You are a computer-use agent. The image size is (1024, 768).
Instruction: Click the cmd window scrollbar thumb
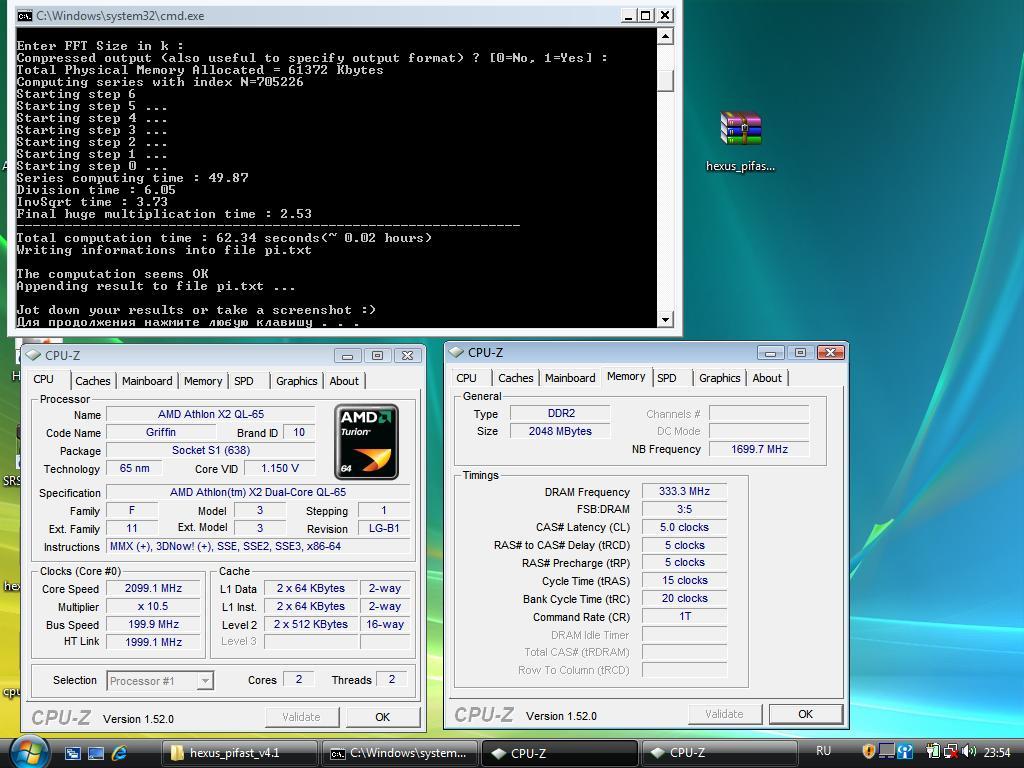665,80
